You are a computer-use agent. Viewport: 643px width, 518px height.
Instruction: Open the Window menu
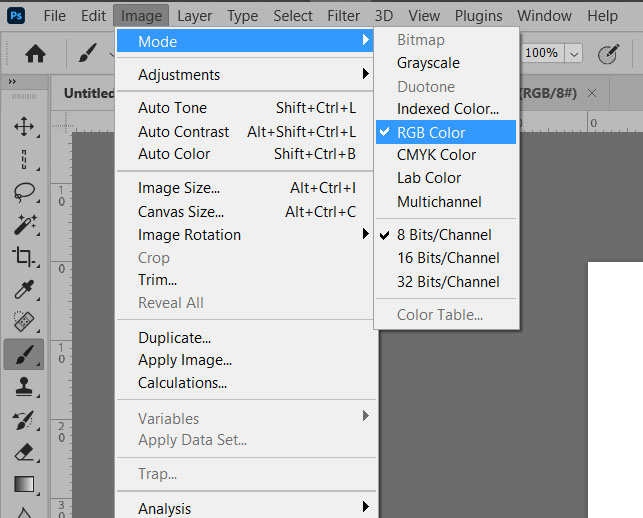544,16
